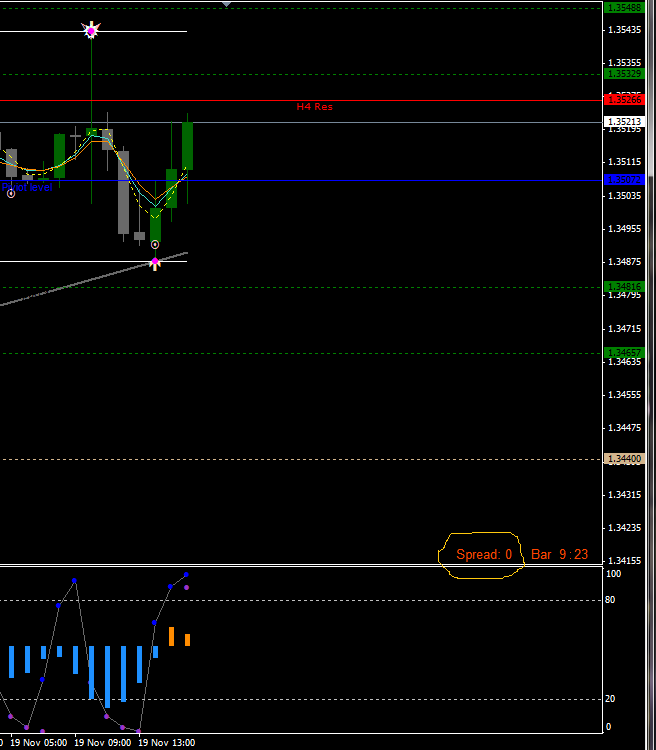The height and width of the screenshot is (750, 656).
Task: Select the red H4 Res label
Action: point(314,106)
